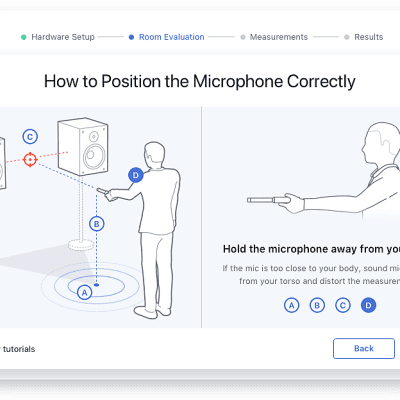Viewport: 400px width, 400px height.
Task: Click marker B on the dashed vertical line
Action: (97, 224)
